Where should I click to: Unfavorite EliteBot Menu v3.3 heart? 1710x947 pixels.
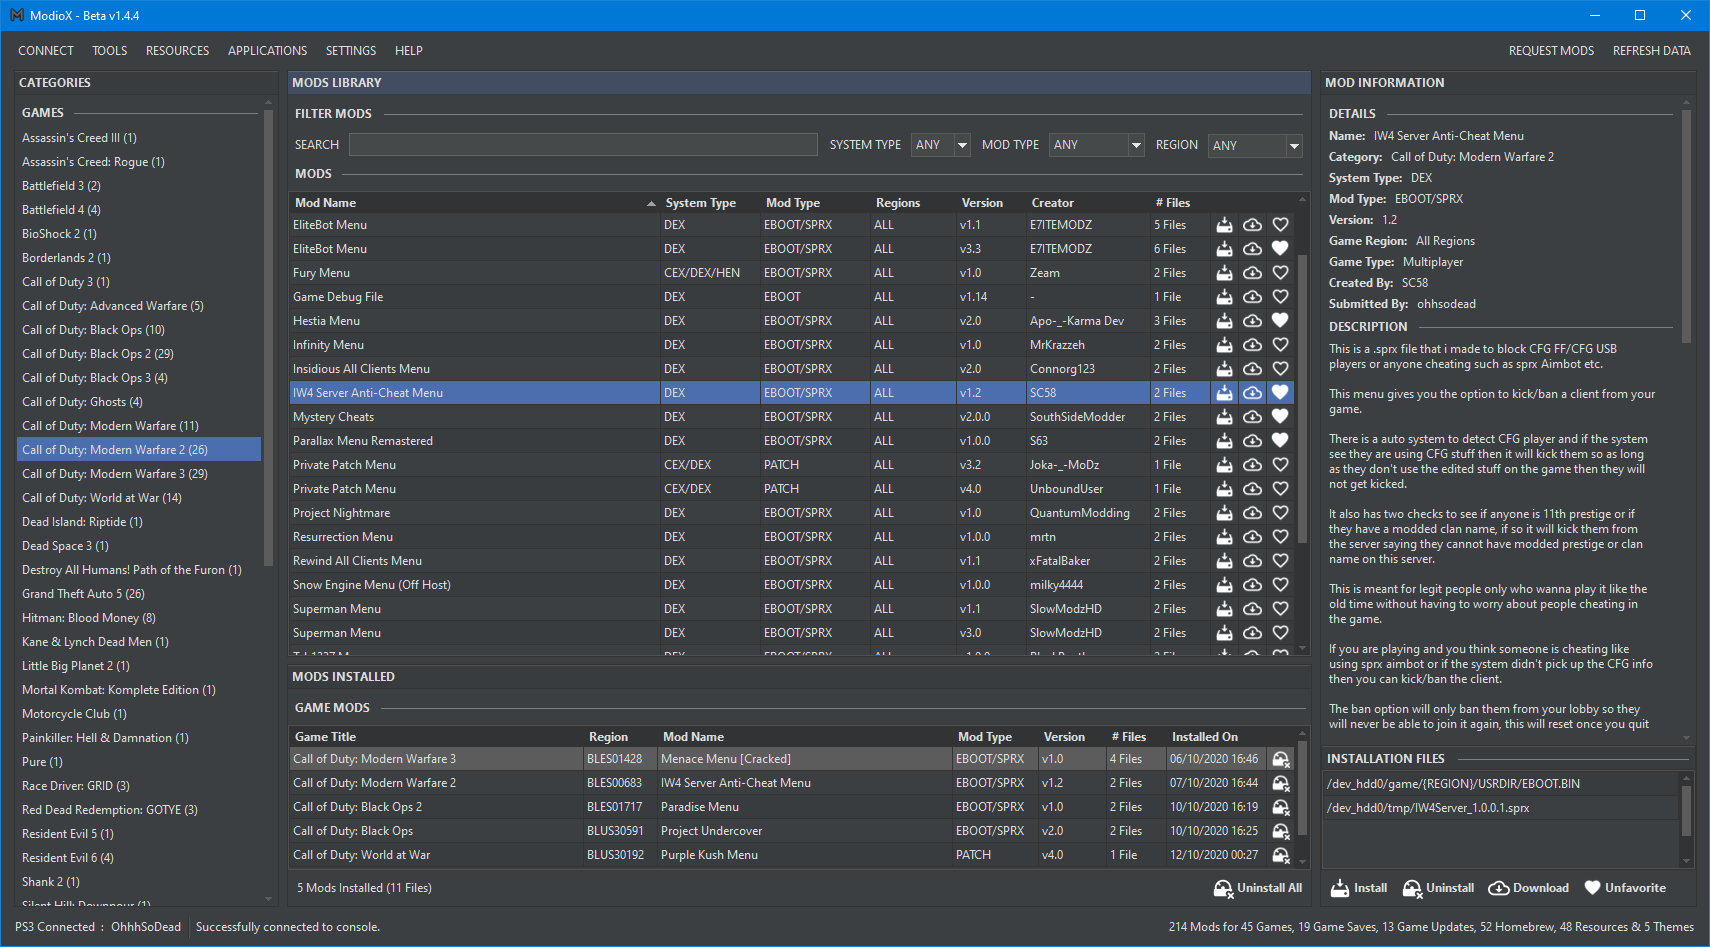(x=1280, y=249)
